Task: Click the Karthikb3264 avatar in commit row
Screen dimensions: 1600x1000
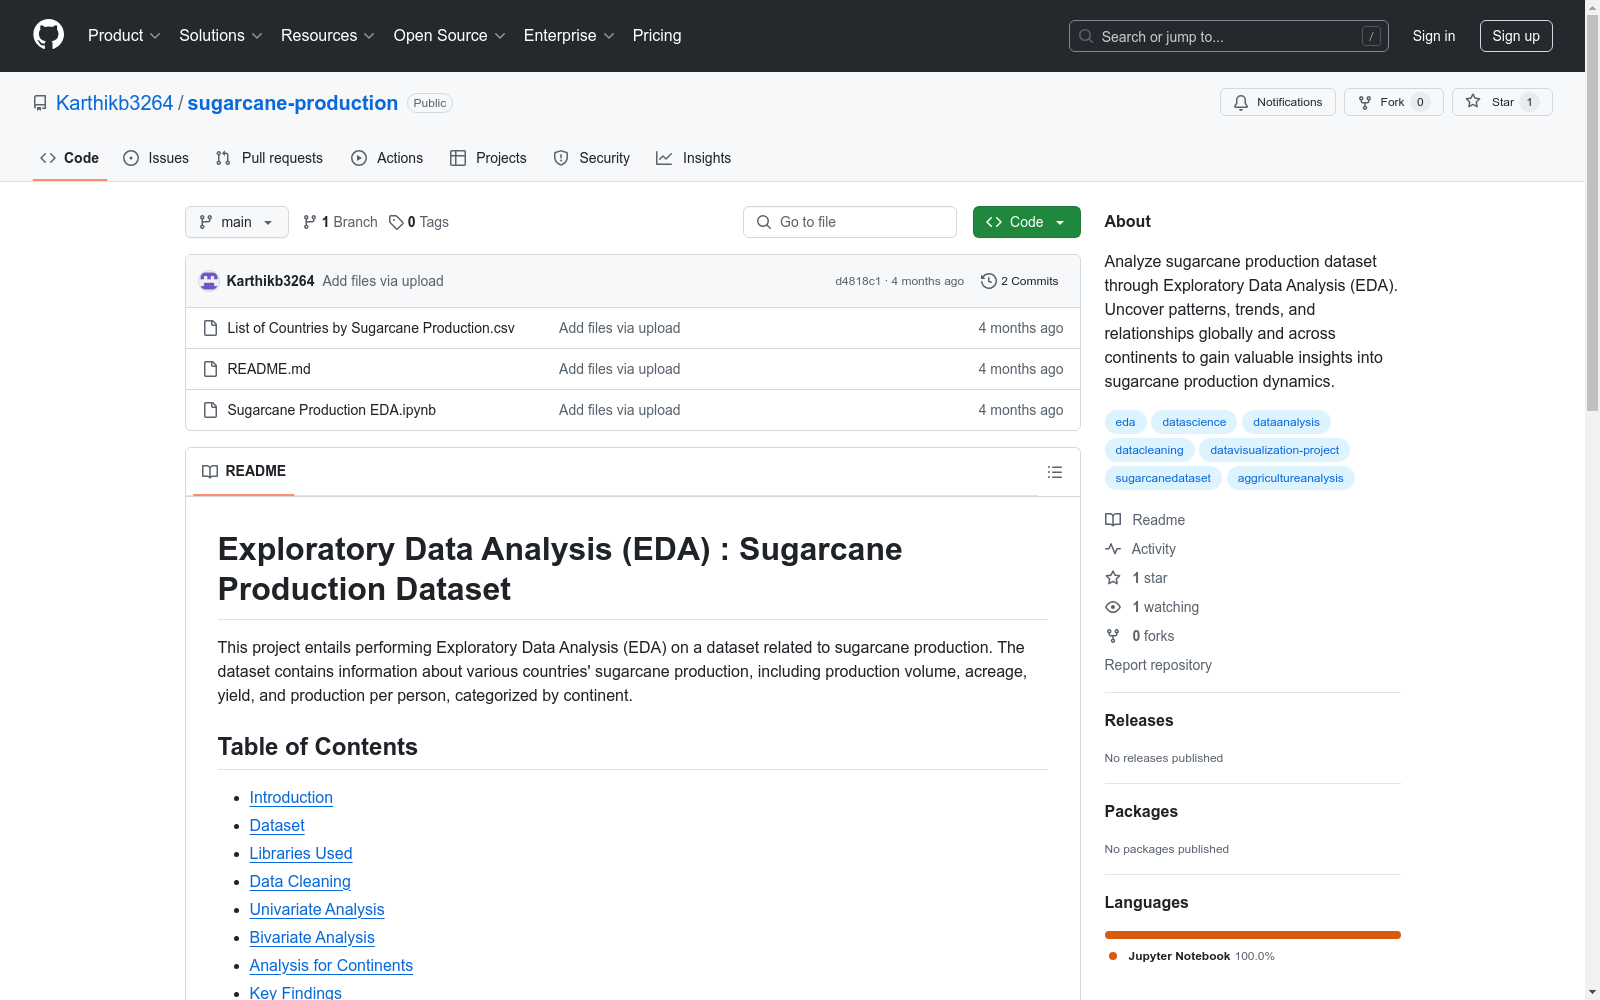Action: 209,281
